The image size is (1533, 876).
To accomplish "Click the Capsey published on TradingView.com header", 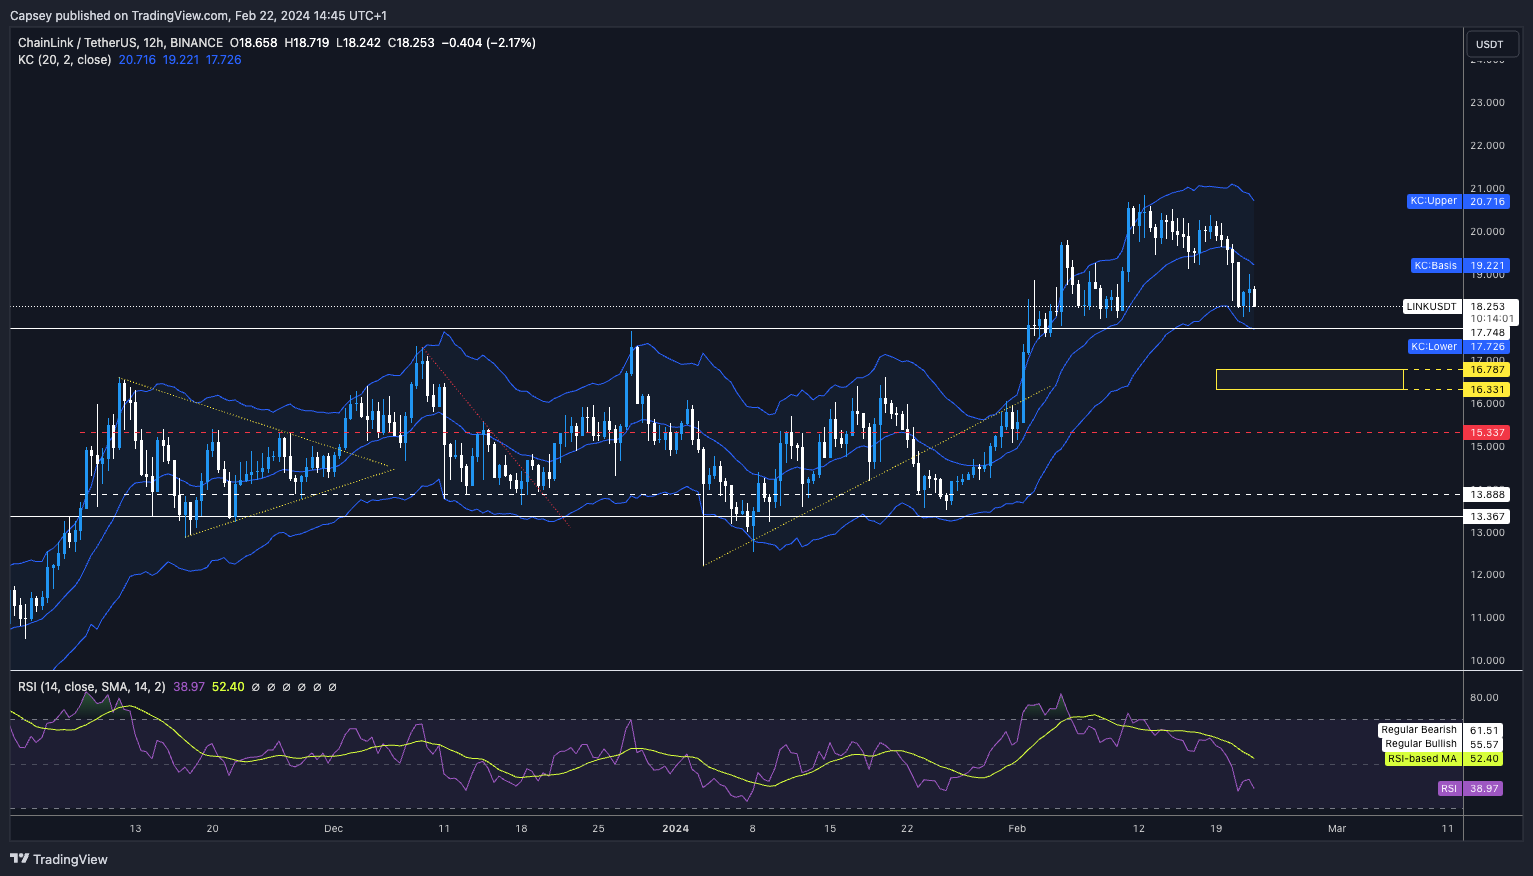I will click(x=198, y=15).
